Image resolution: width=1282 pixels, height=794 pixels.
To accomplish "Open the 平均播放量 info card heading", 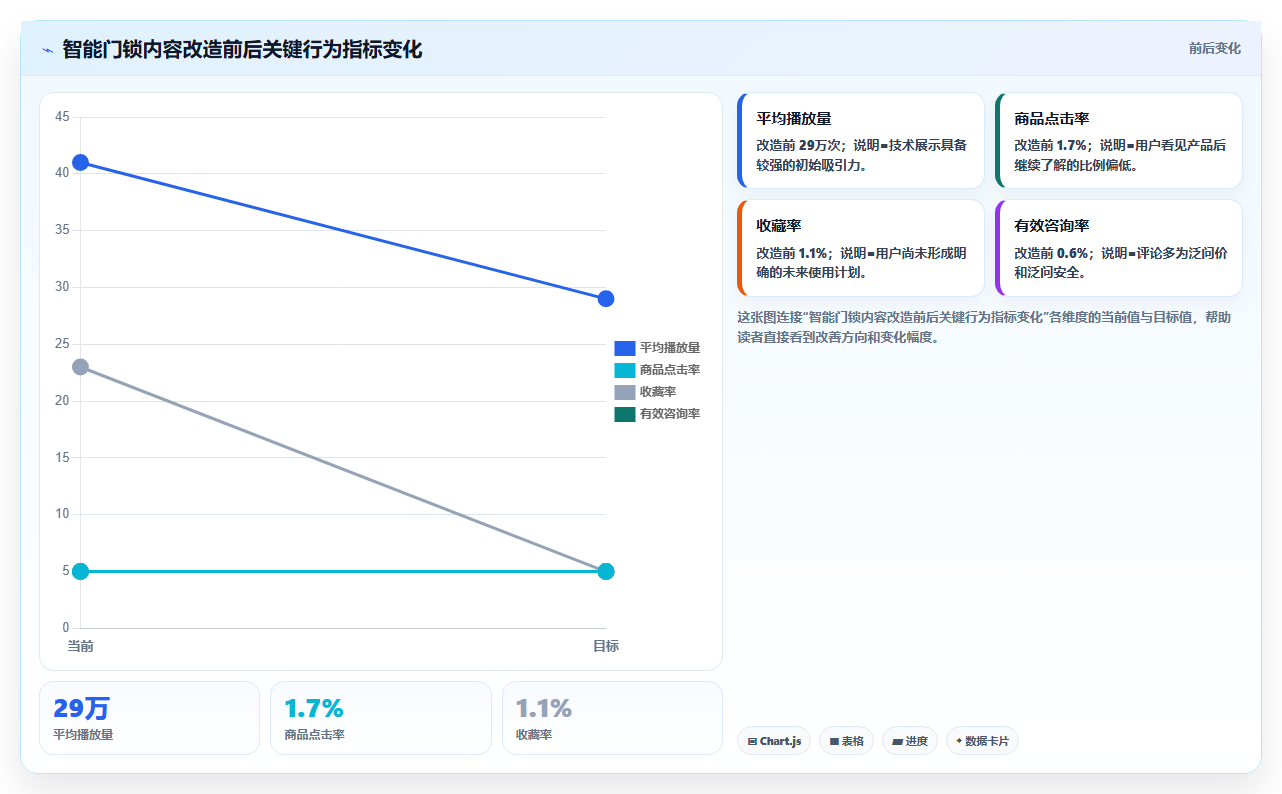I will pyautogui.click(x=794, y=119).
